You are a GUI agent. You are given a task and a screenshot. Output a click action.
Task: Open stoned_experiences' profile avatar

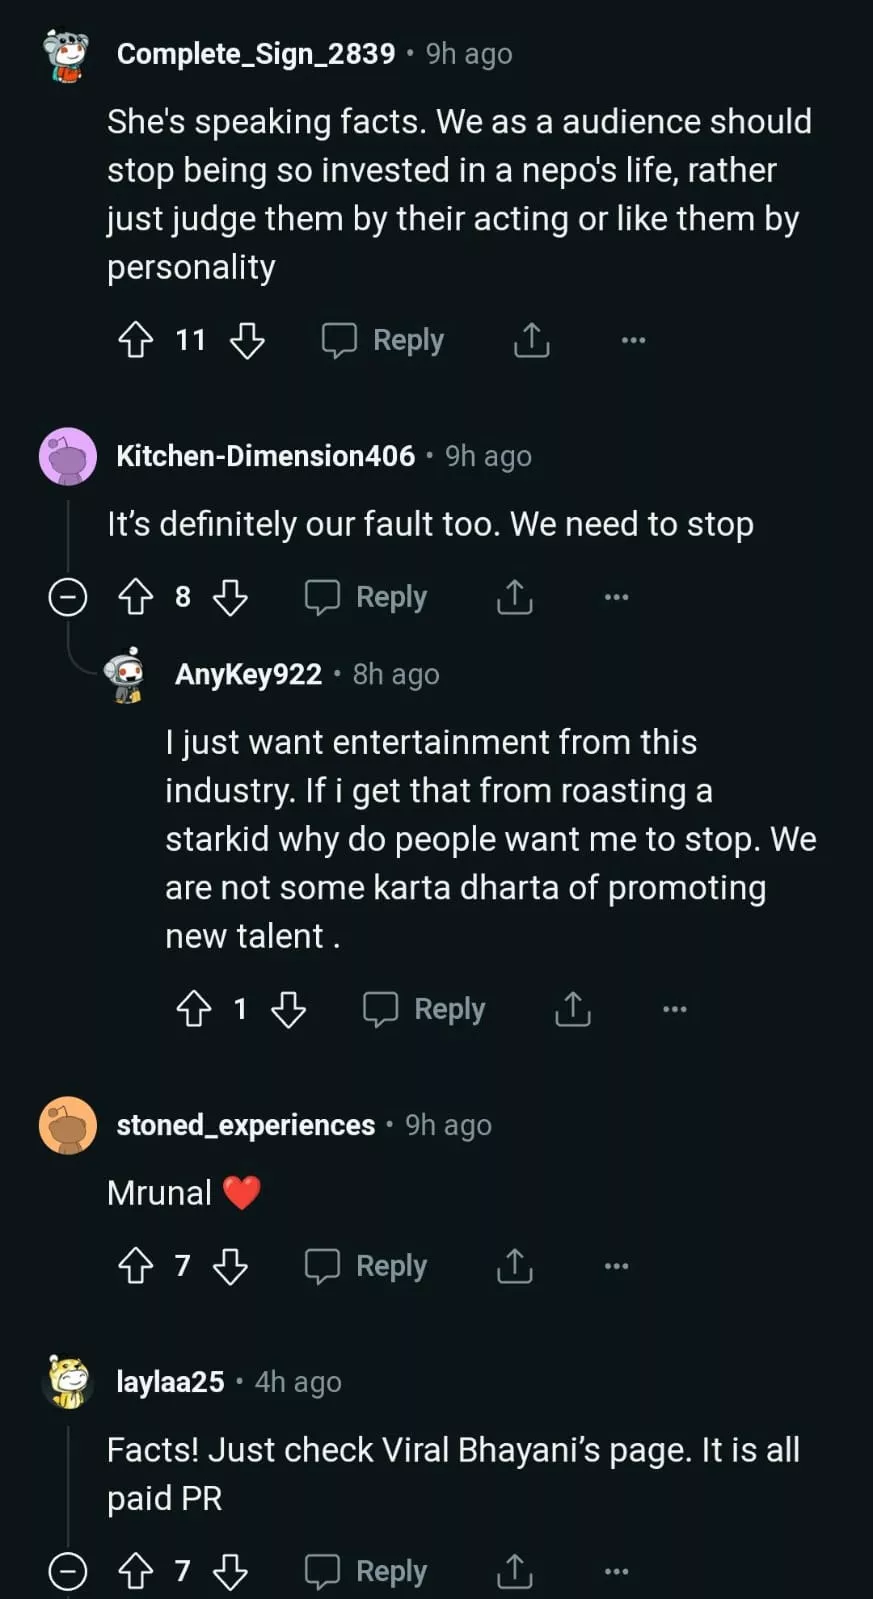click(x=68, y=1125)
